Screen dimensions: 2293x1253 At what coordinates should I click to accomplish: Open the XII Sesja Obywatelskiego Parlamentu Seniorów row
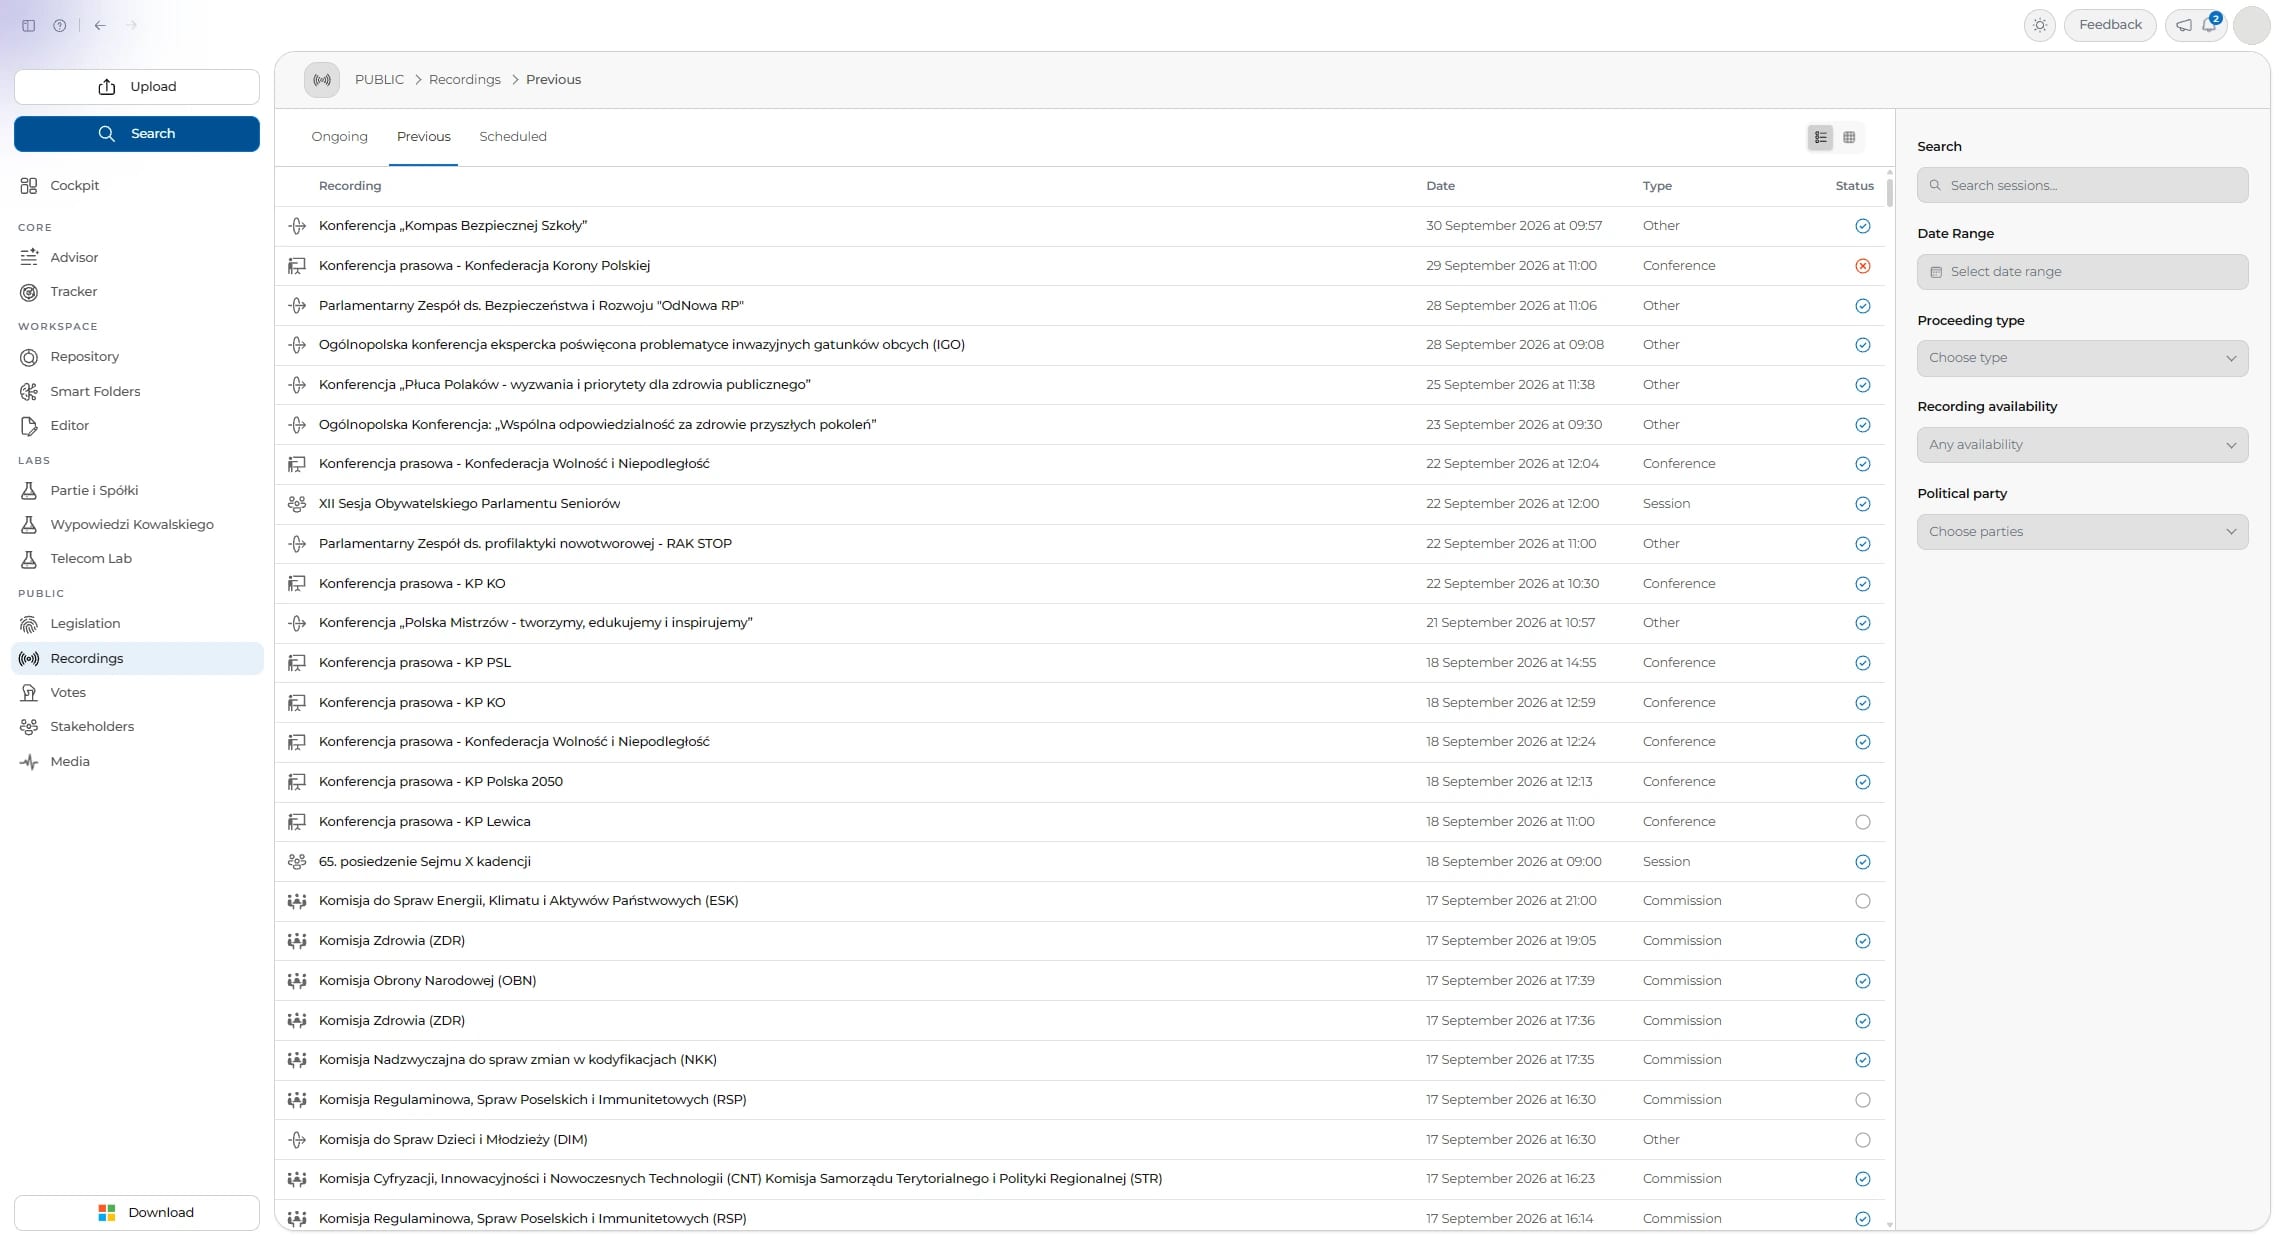[1080, 504]
